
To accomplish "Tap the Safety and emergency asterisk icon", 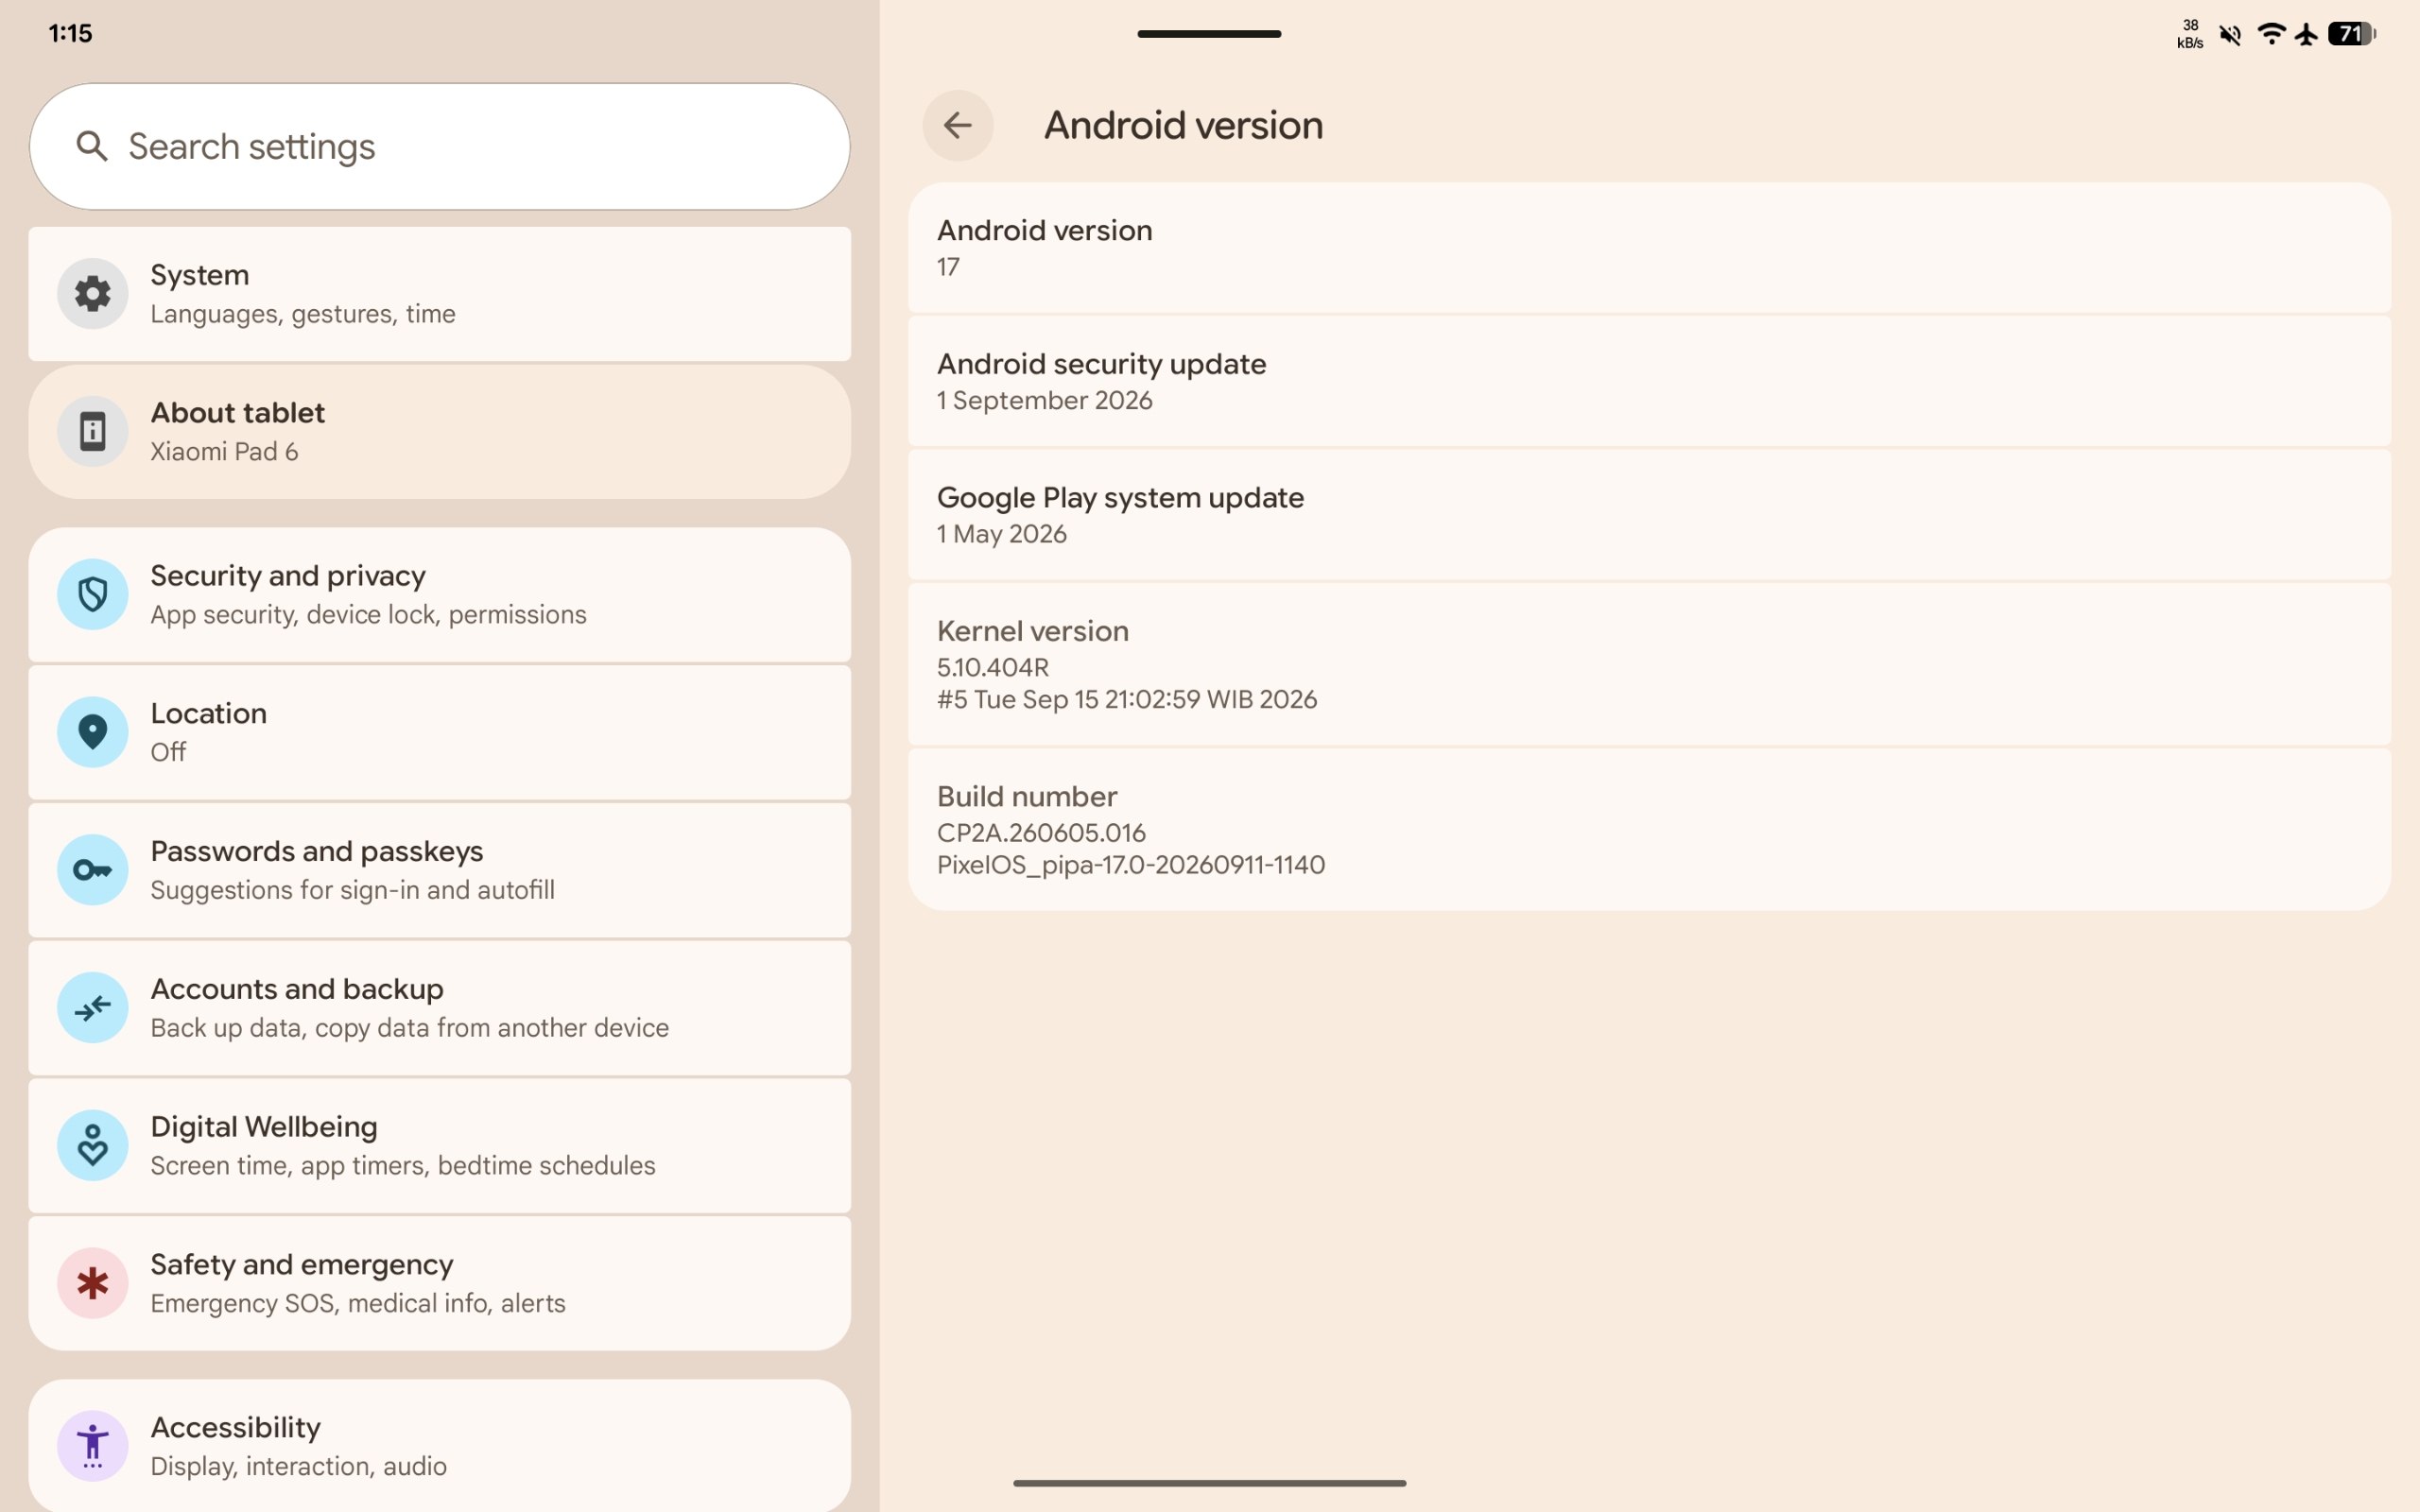I will coord(92,1283).
